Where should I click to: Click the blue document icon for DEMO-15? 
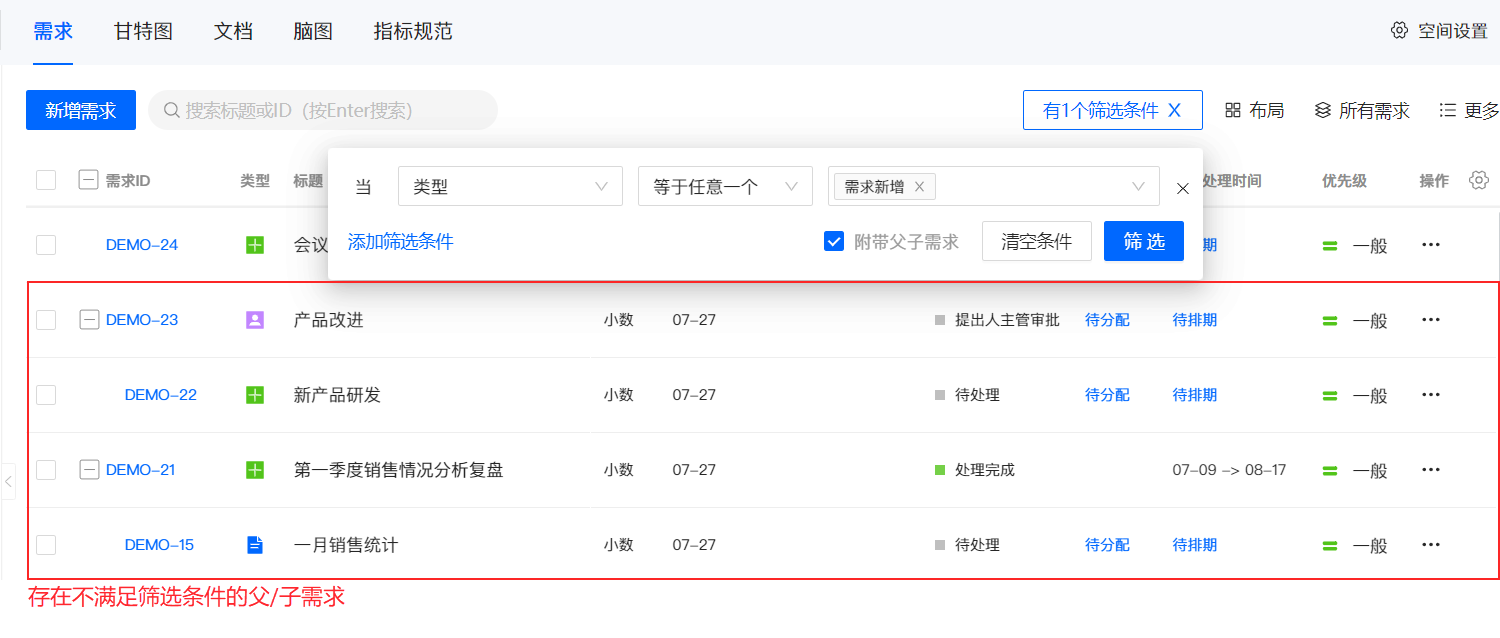tap(255, 545)
